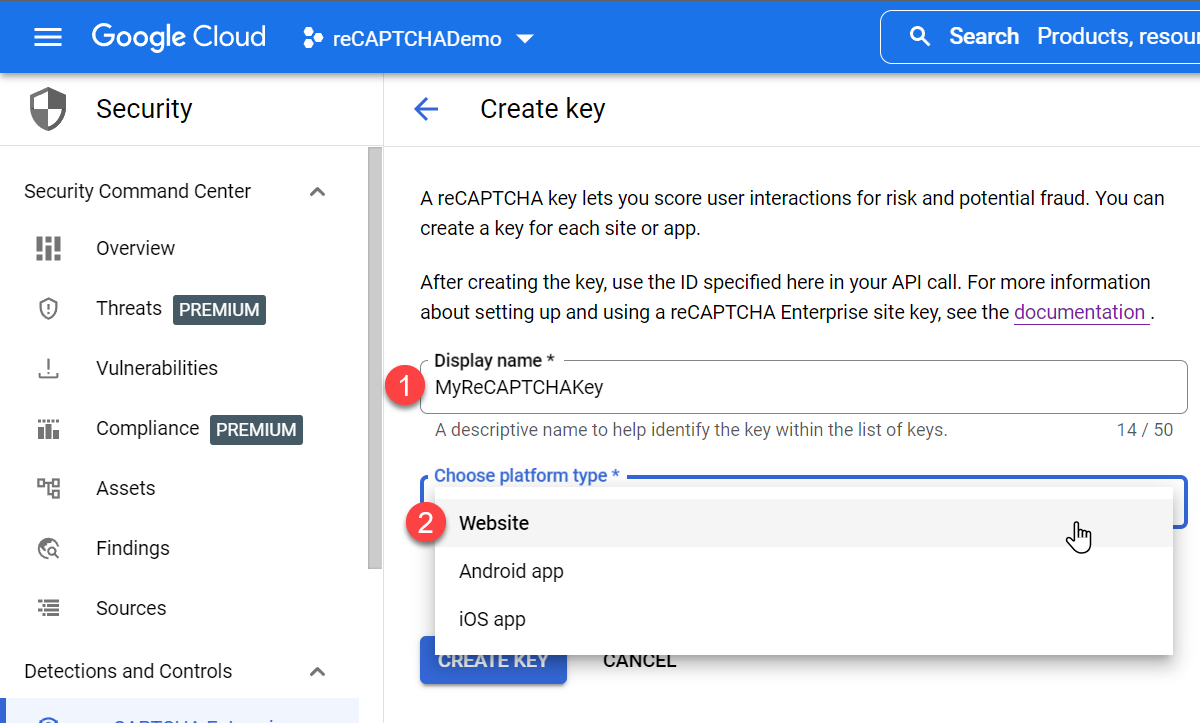This screenshot has height=723, width=1200.
Task: Select iOS app platform type
Action: point(803,619)
